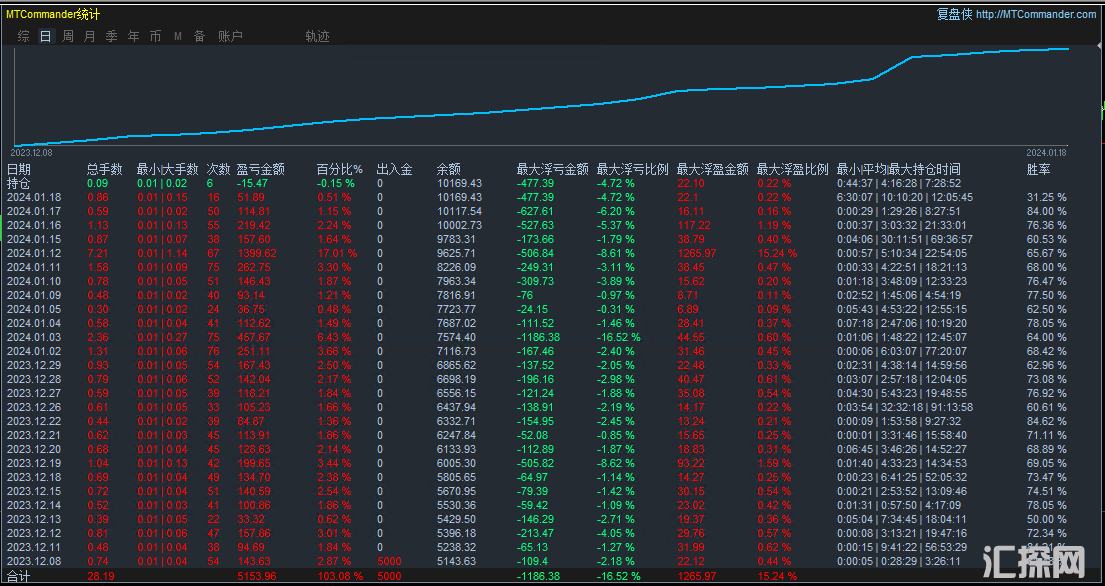Click the 最大浮亏金额 column header
1105x586 pixels.
tap(552, 170)
